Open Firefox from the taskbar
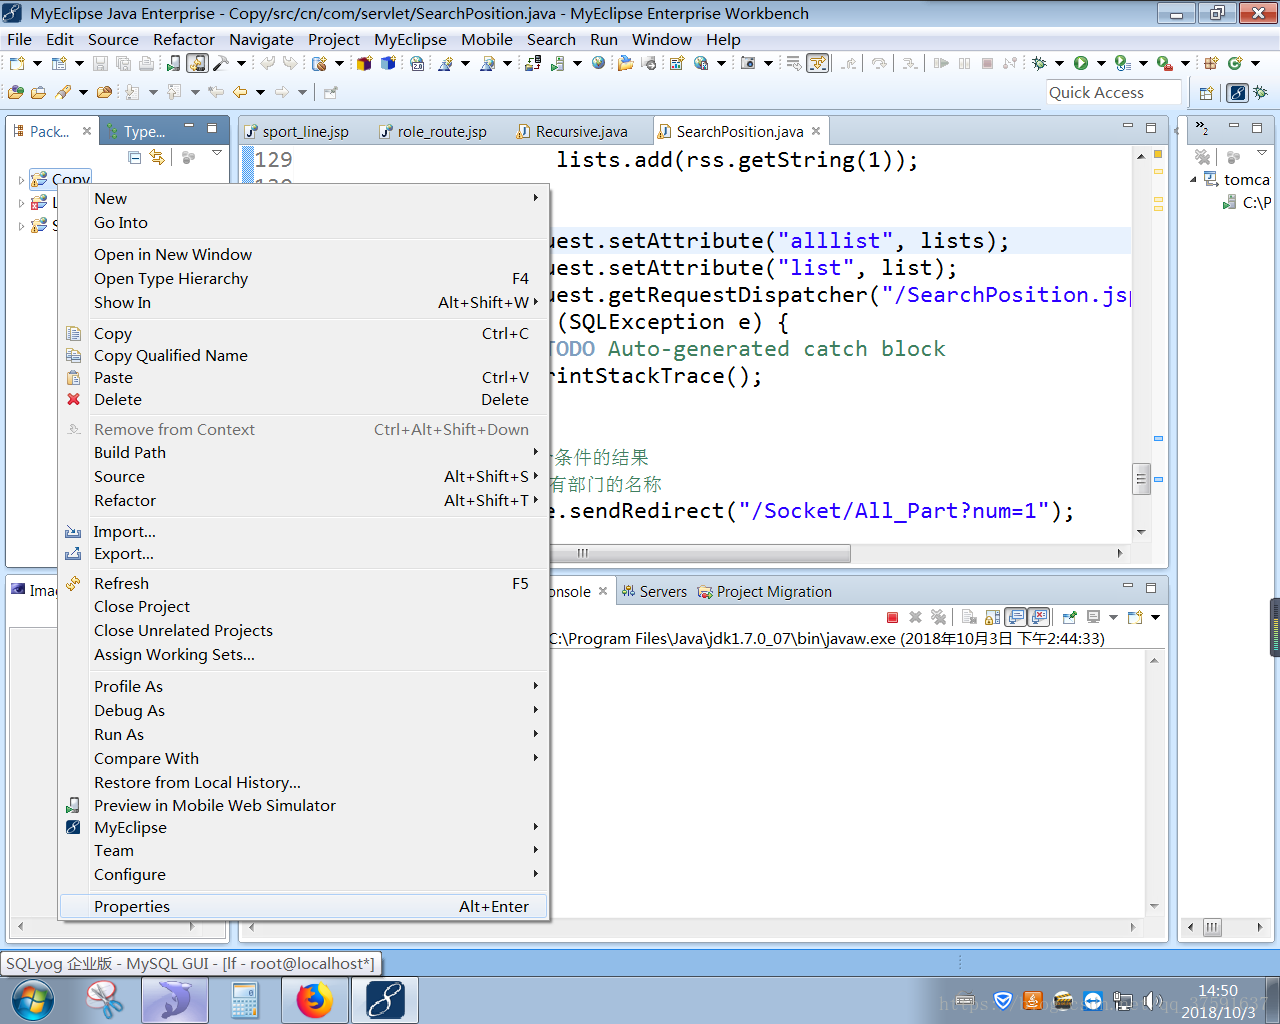1280x1024 pixels. point(314,1000)
